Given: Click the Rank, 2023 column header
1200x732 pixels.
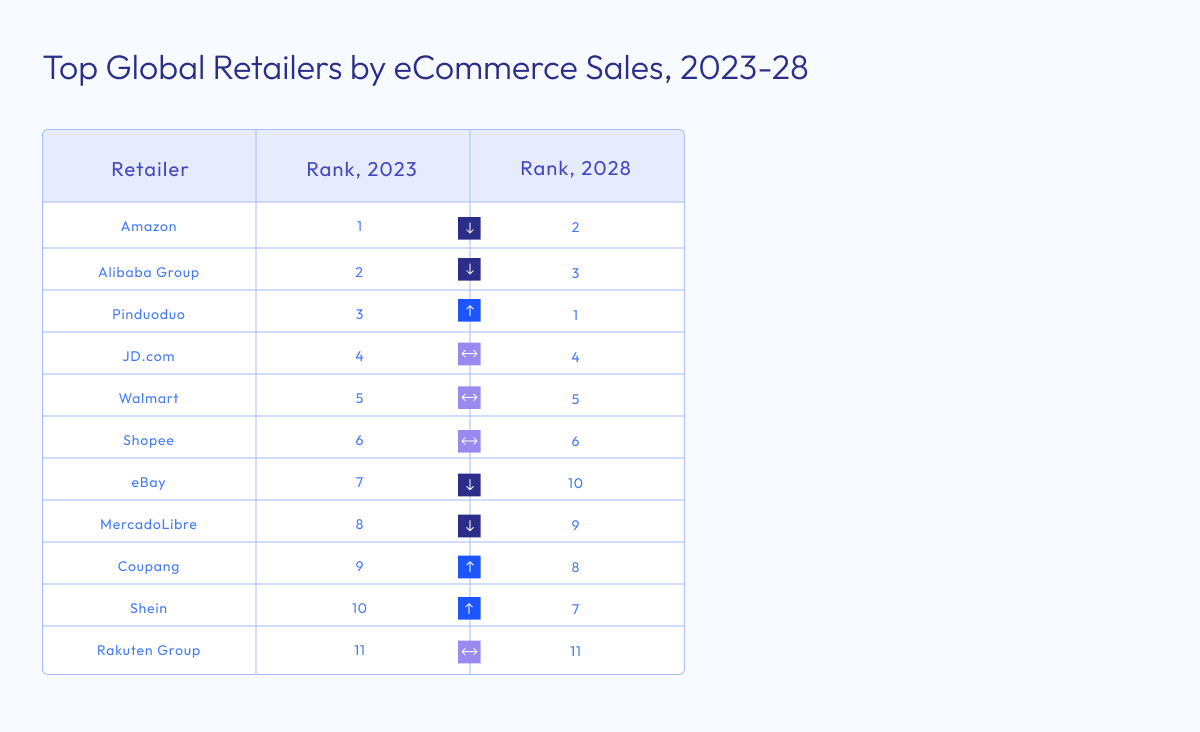Looking at the screenshot, I should [x=362, y=169].
